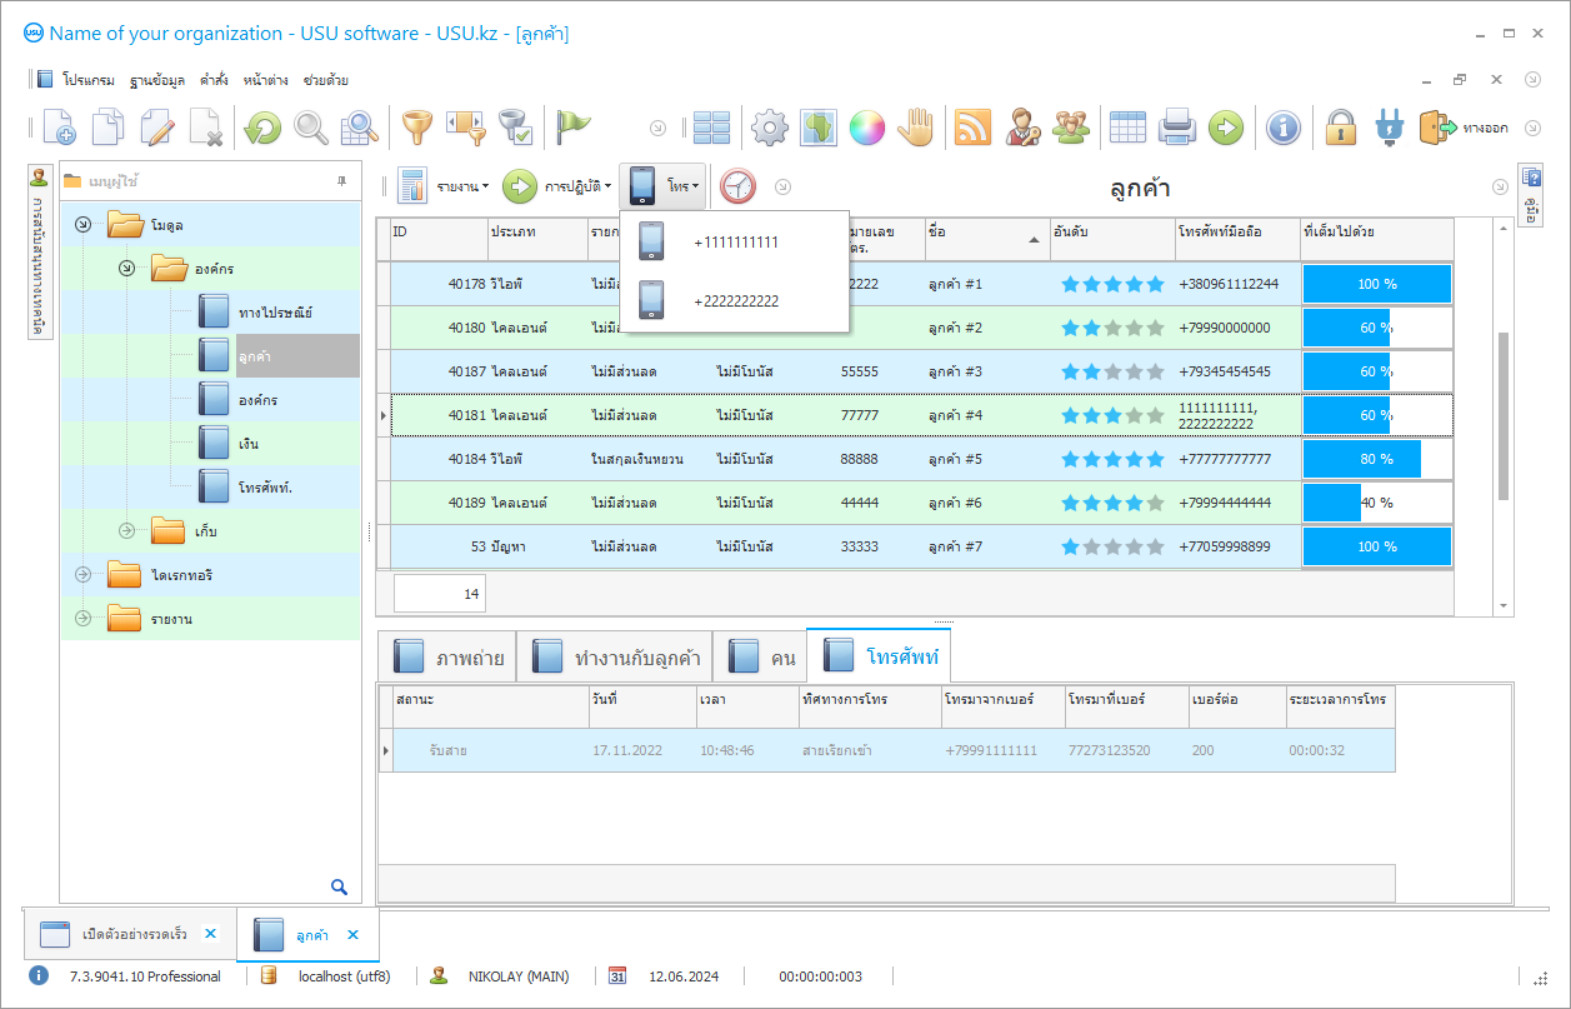This screenshot has height=1009, width=1571.
Task: Click the refresh green arrow icon
Action: [x=263, y=128]
